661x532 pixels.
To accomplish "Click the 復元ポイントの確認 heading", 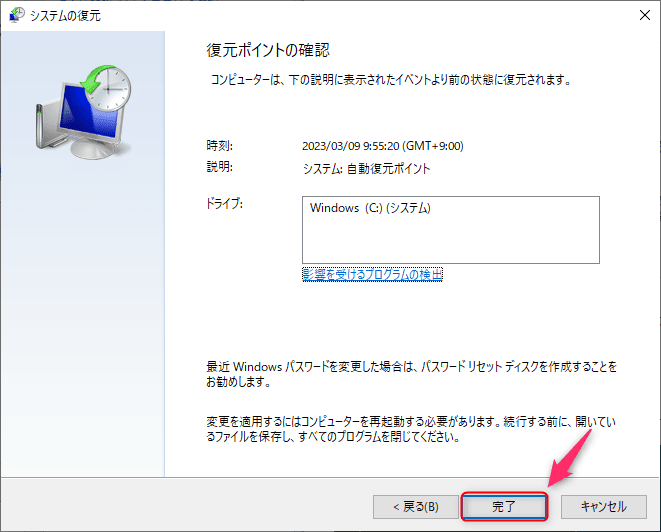I will click(x=268, y=50).
